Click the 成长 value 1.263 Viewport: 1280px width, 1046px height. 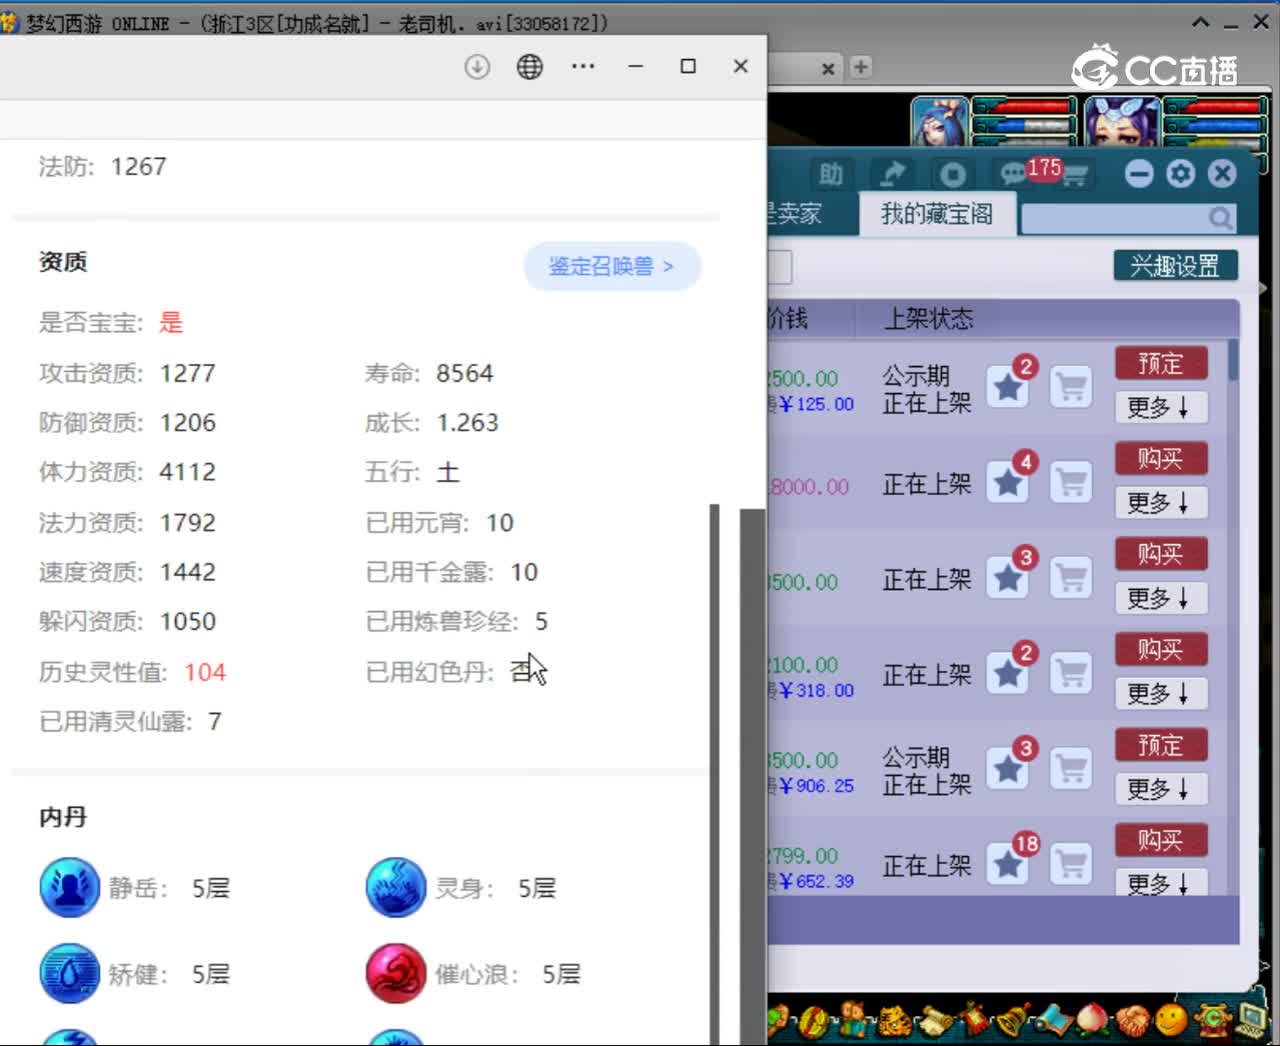467,422
